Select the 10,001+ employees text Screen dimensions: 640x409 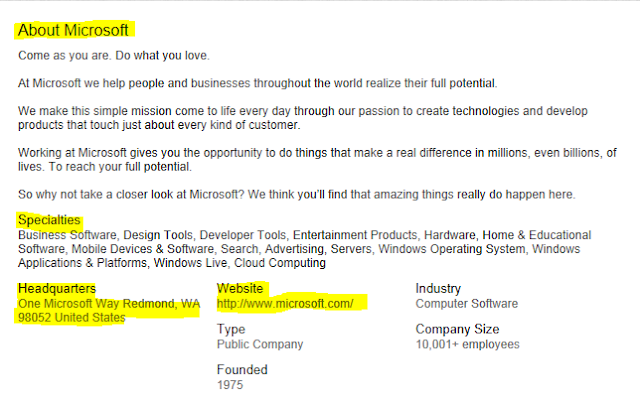(x=467, y=345)
